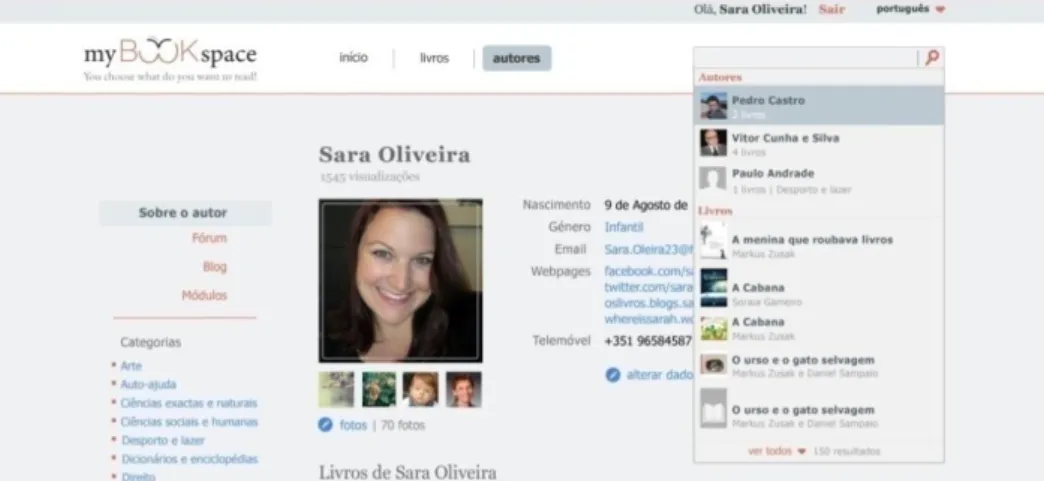Screen dimensions: 1044x481
Task: Open the Blog sidebar link
Action: coord(214,266)
